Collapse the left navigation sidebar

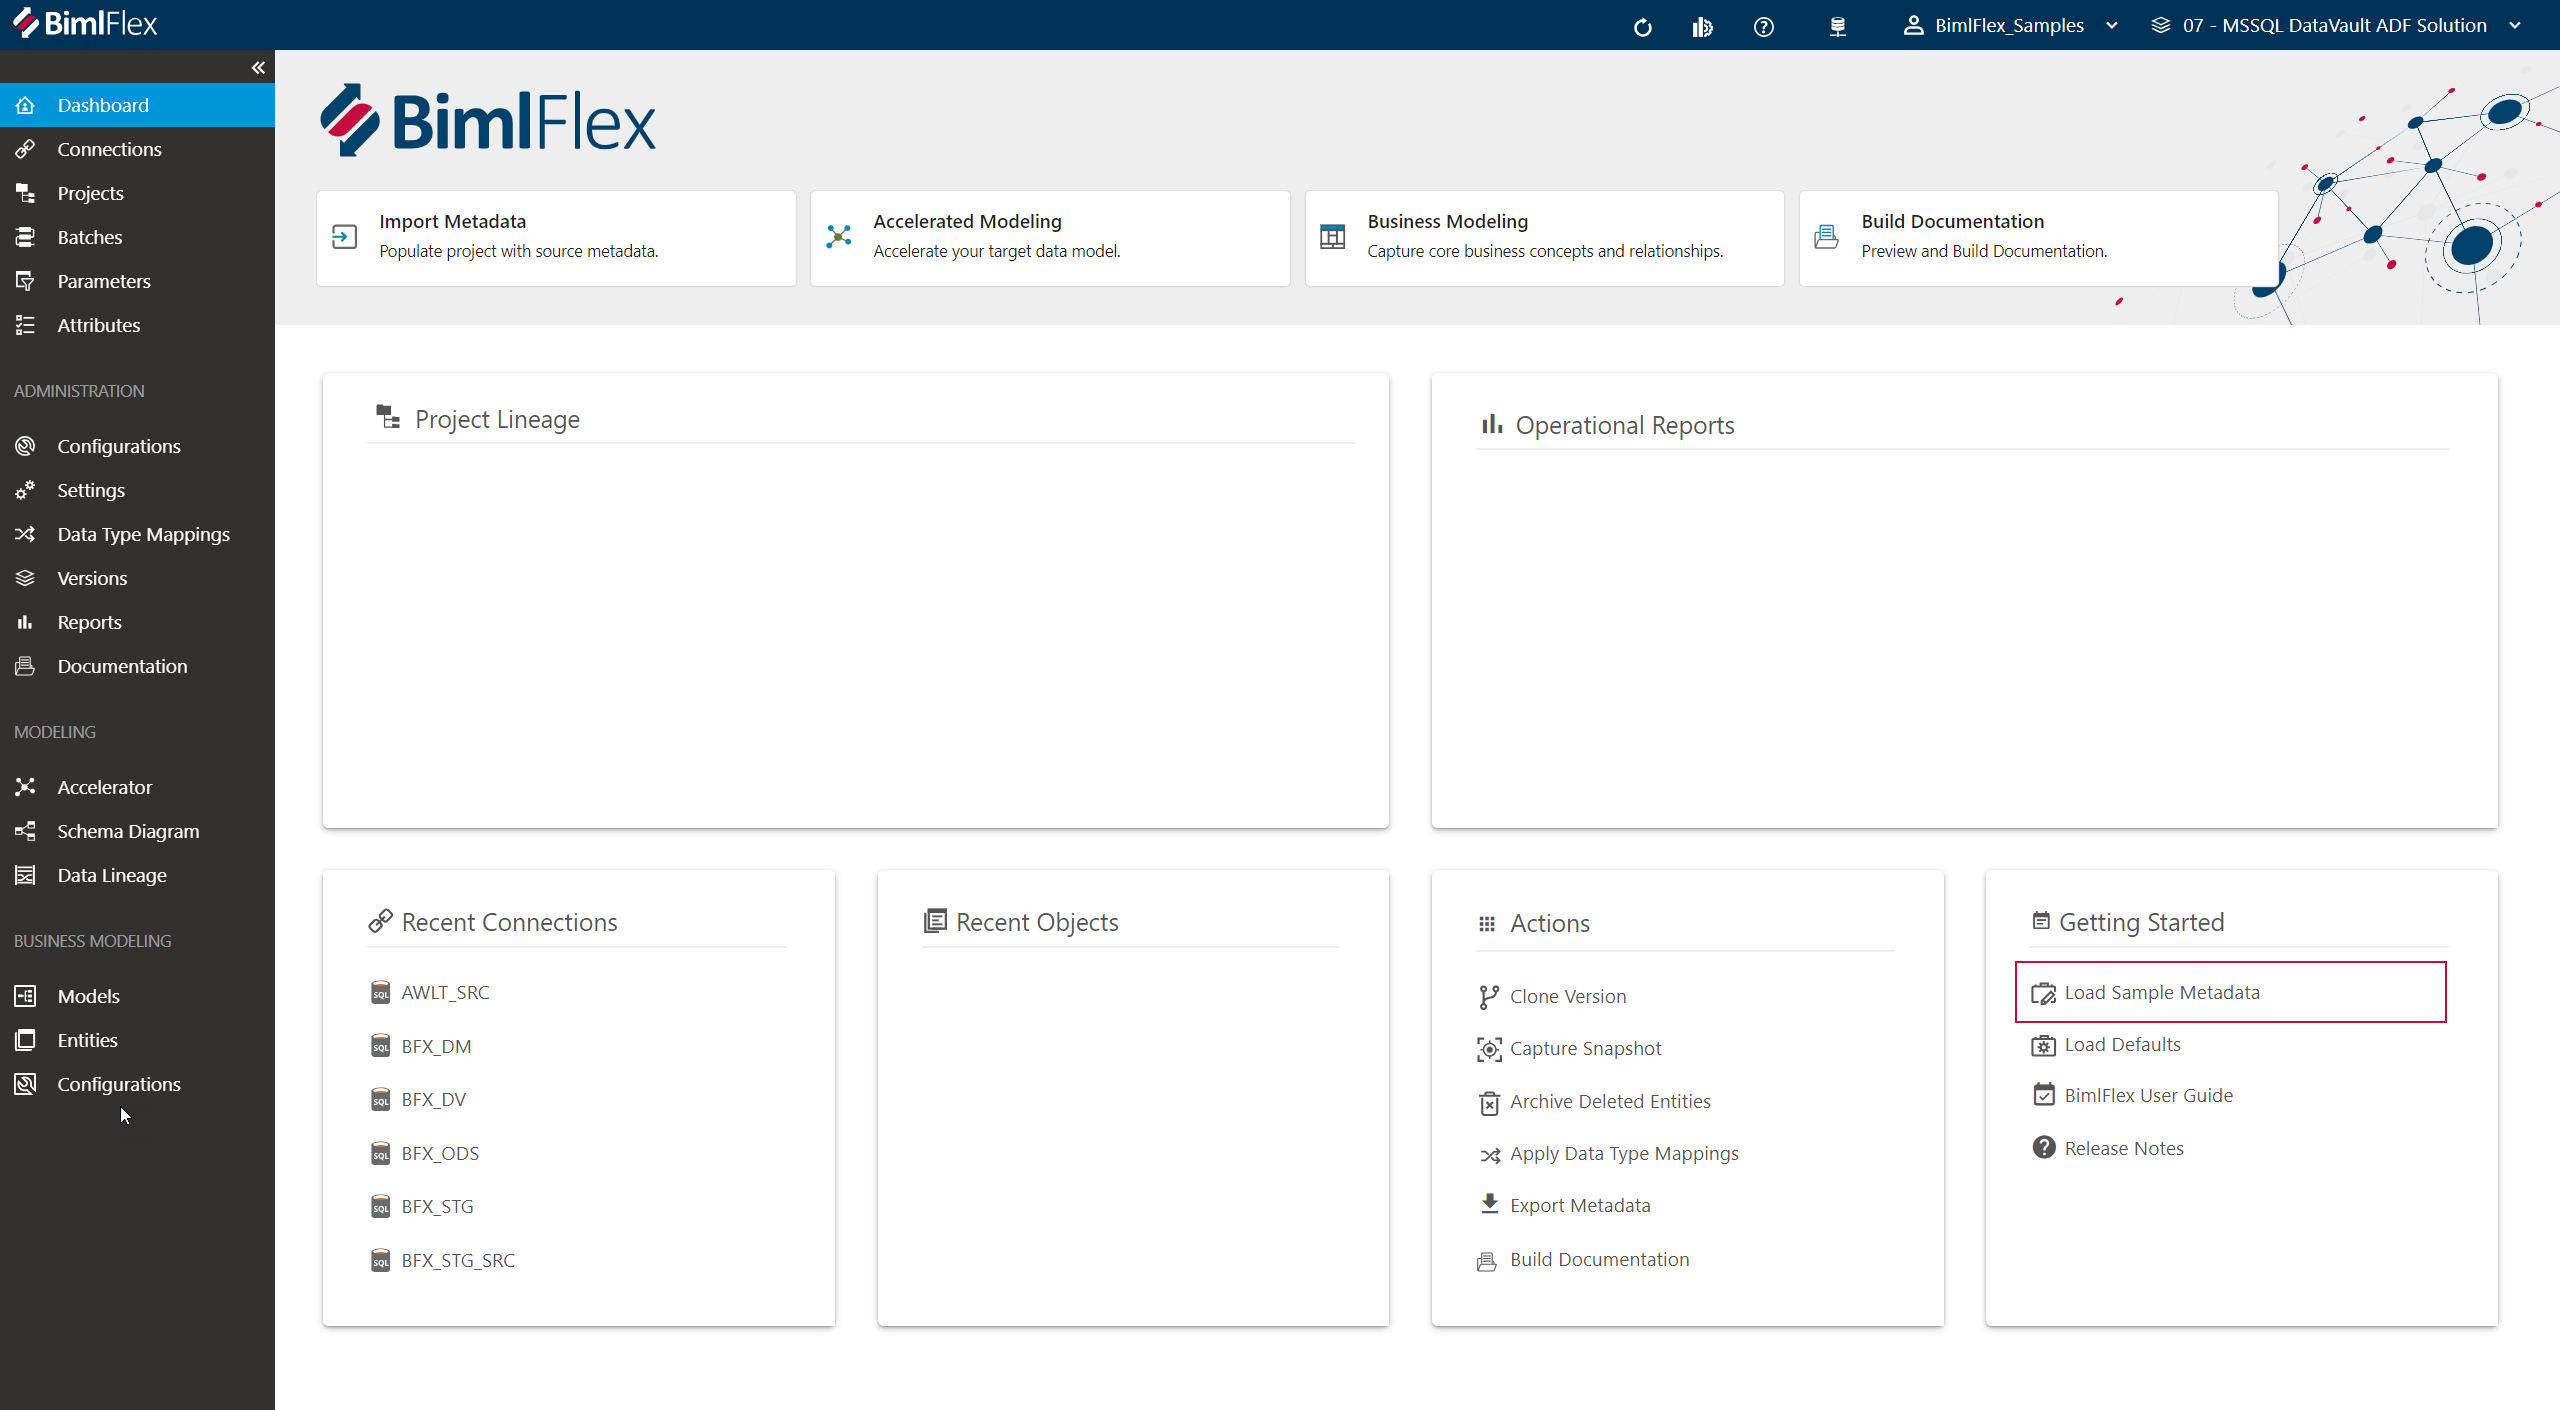tap(258, 67)
